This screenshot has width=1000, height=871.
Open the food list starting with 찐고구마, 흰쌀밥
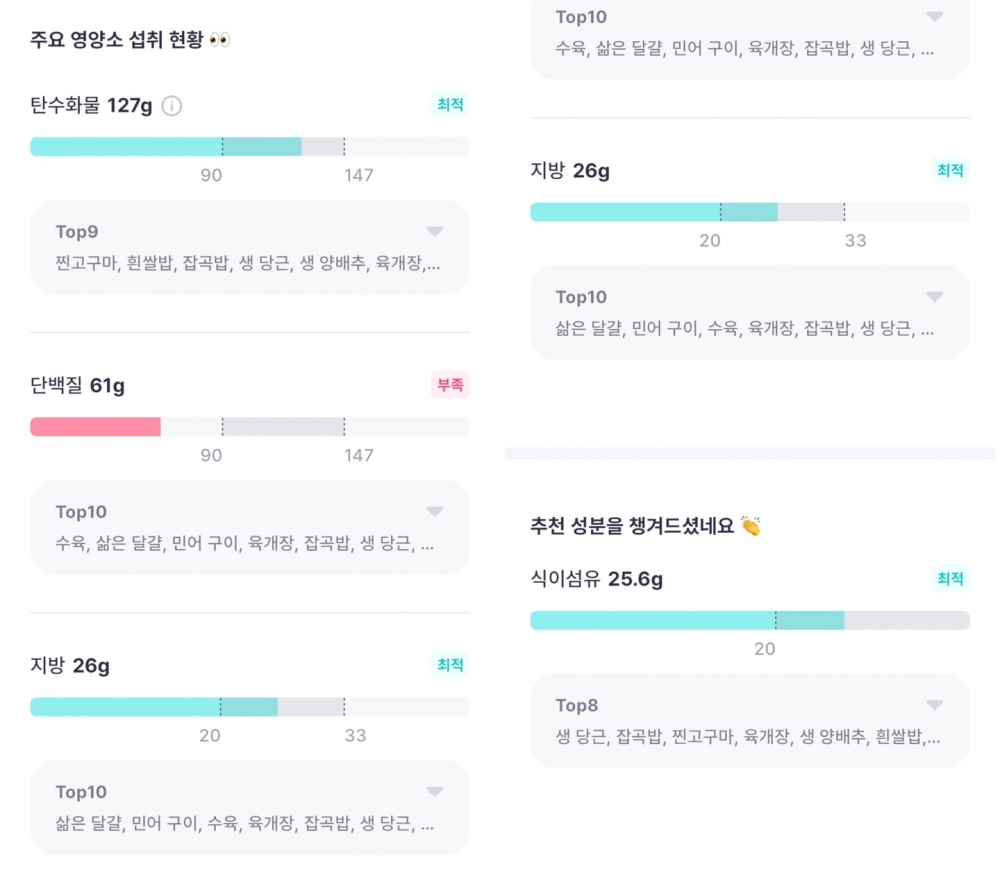pos(248,264)
